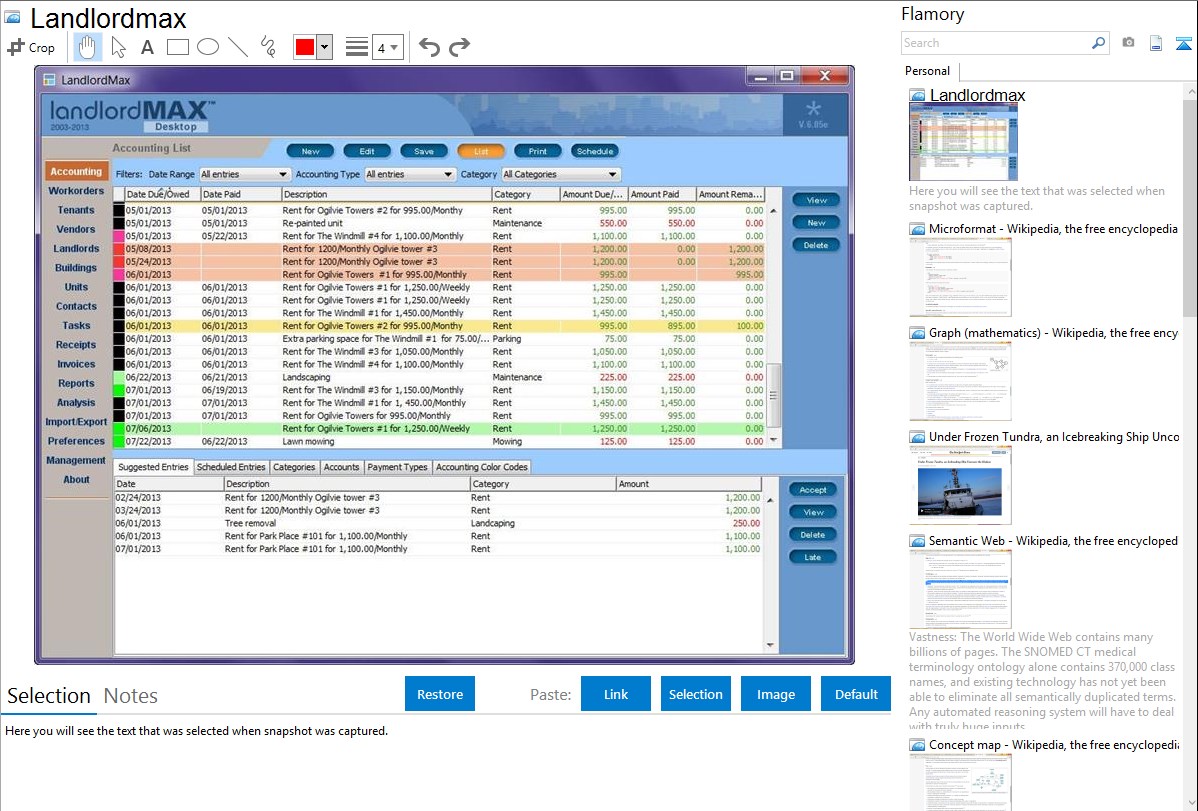Select the Crop tool
The height and width of the screenshot is (811, 1198).
(31, 47)
